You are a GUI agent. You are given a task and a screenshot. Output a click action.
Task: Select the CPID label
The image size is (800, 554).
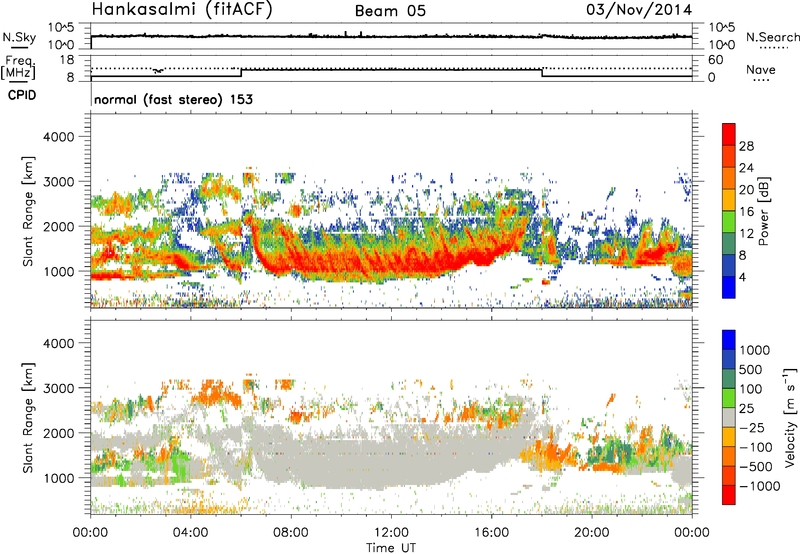pyautogui.click(x=22, y=95)
